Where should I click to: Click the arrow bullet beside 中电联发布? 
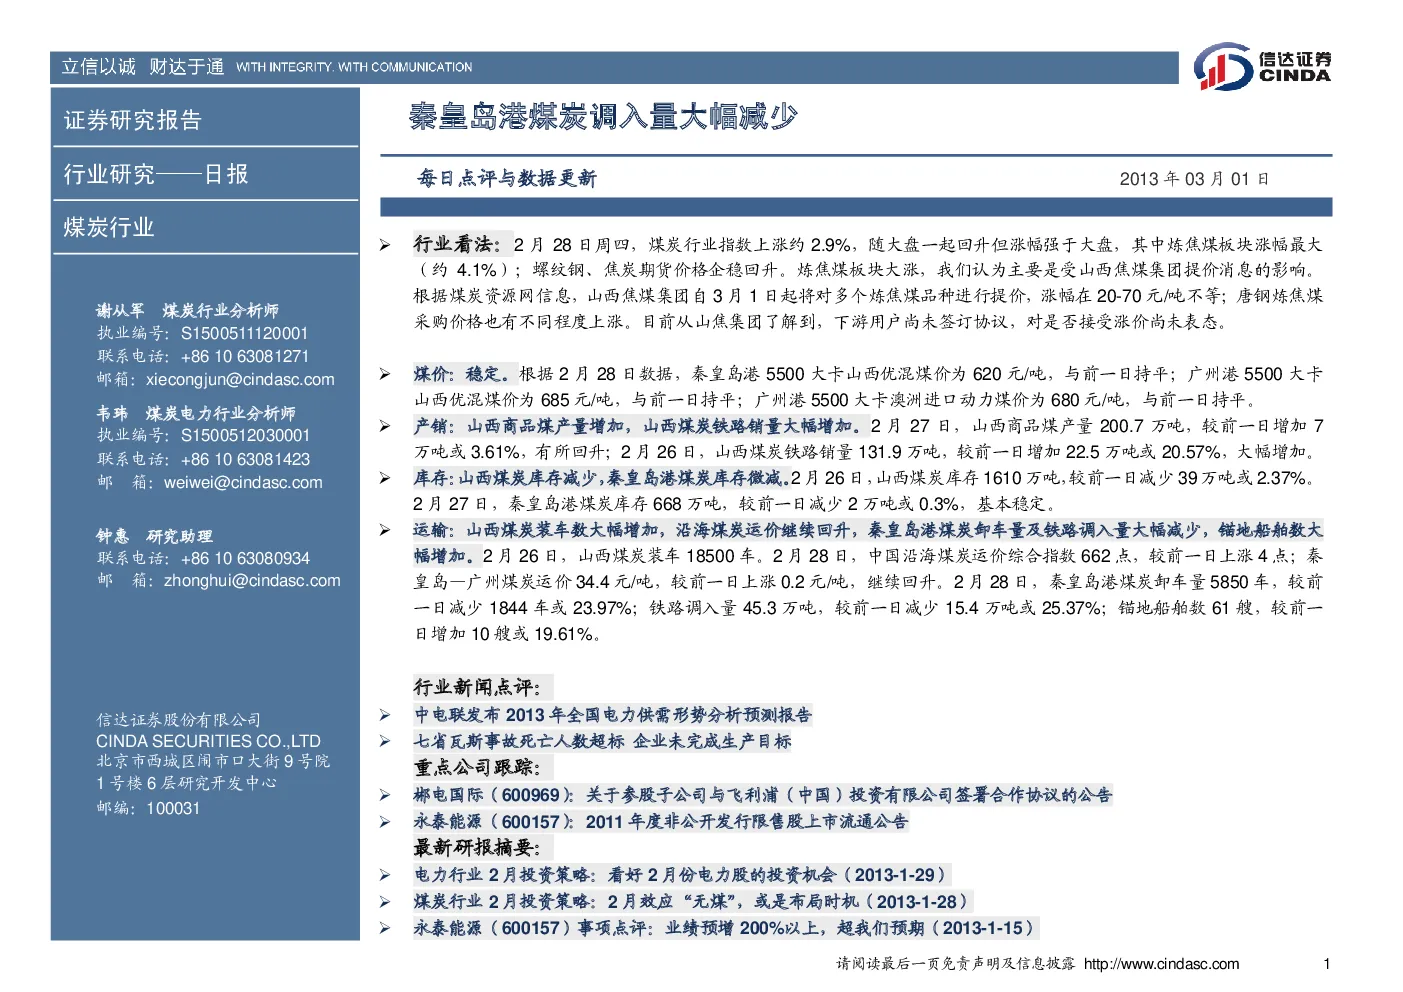point(385,715)
